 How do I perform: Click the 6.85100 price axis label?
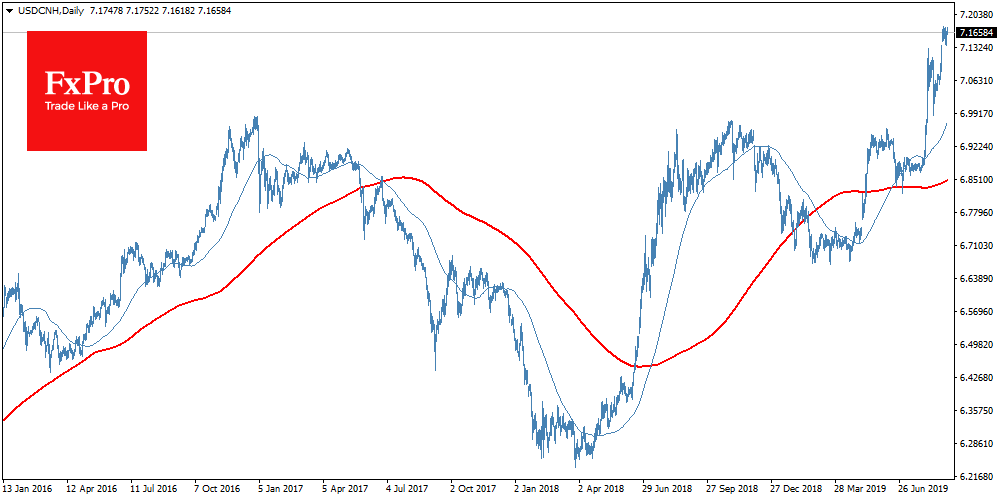point(976,180)
